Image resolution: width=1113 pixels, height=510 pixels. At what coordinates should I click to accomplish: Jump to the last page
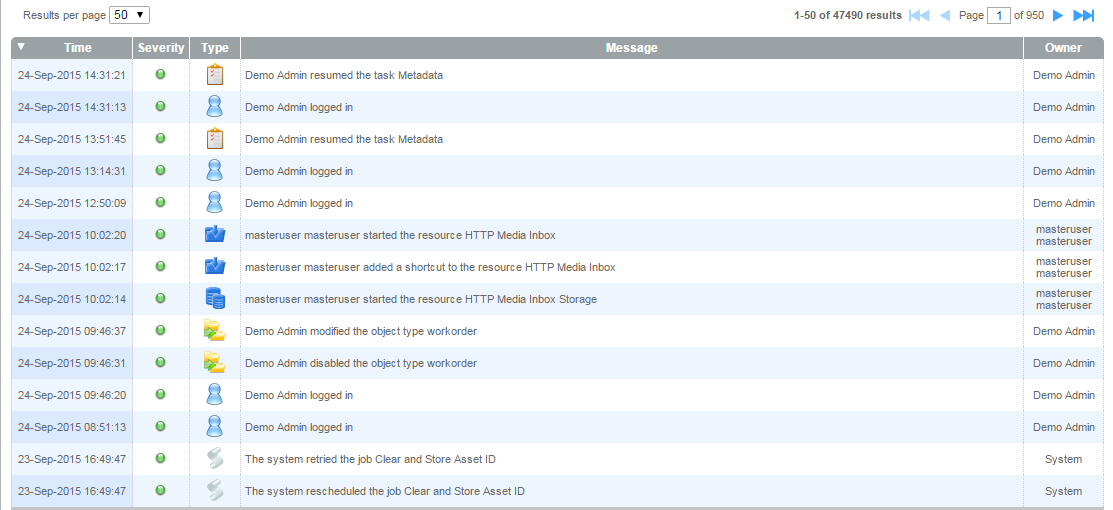[x=1084, y=15]
